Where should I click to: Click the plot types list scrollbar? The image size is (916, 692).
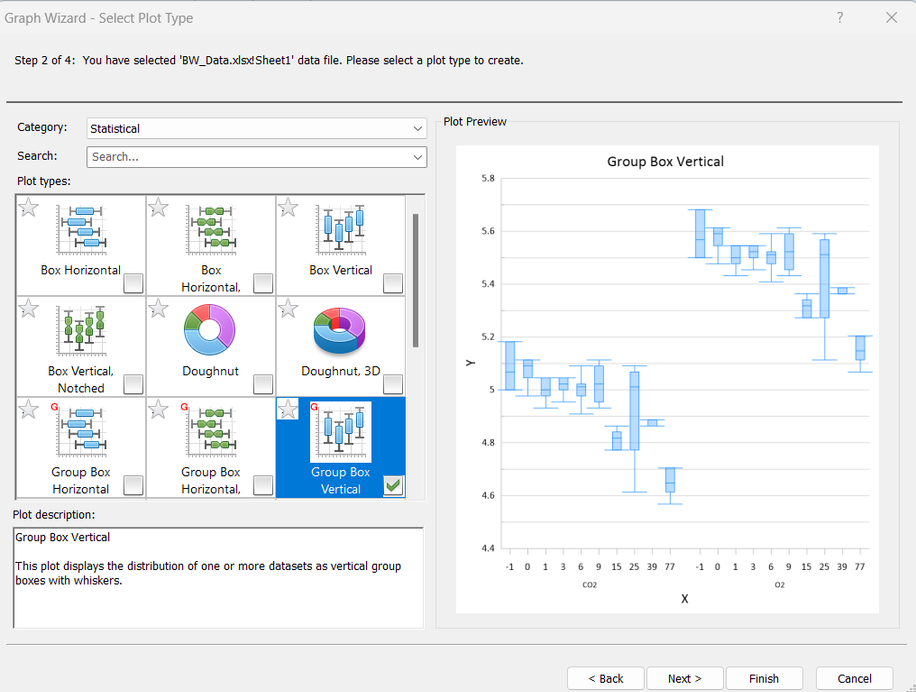tap(416, 280)
